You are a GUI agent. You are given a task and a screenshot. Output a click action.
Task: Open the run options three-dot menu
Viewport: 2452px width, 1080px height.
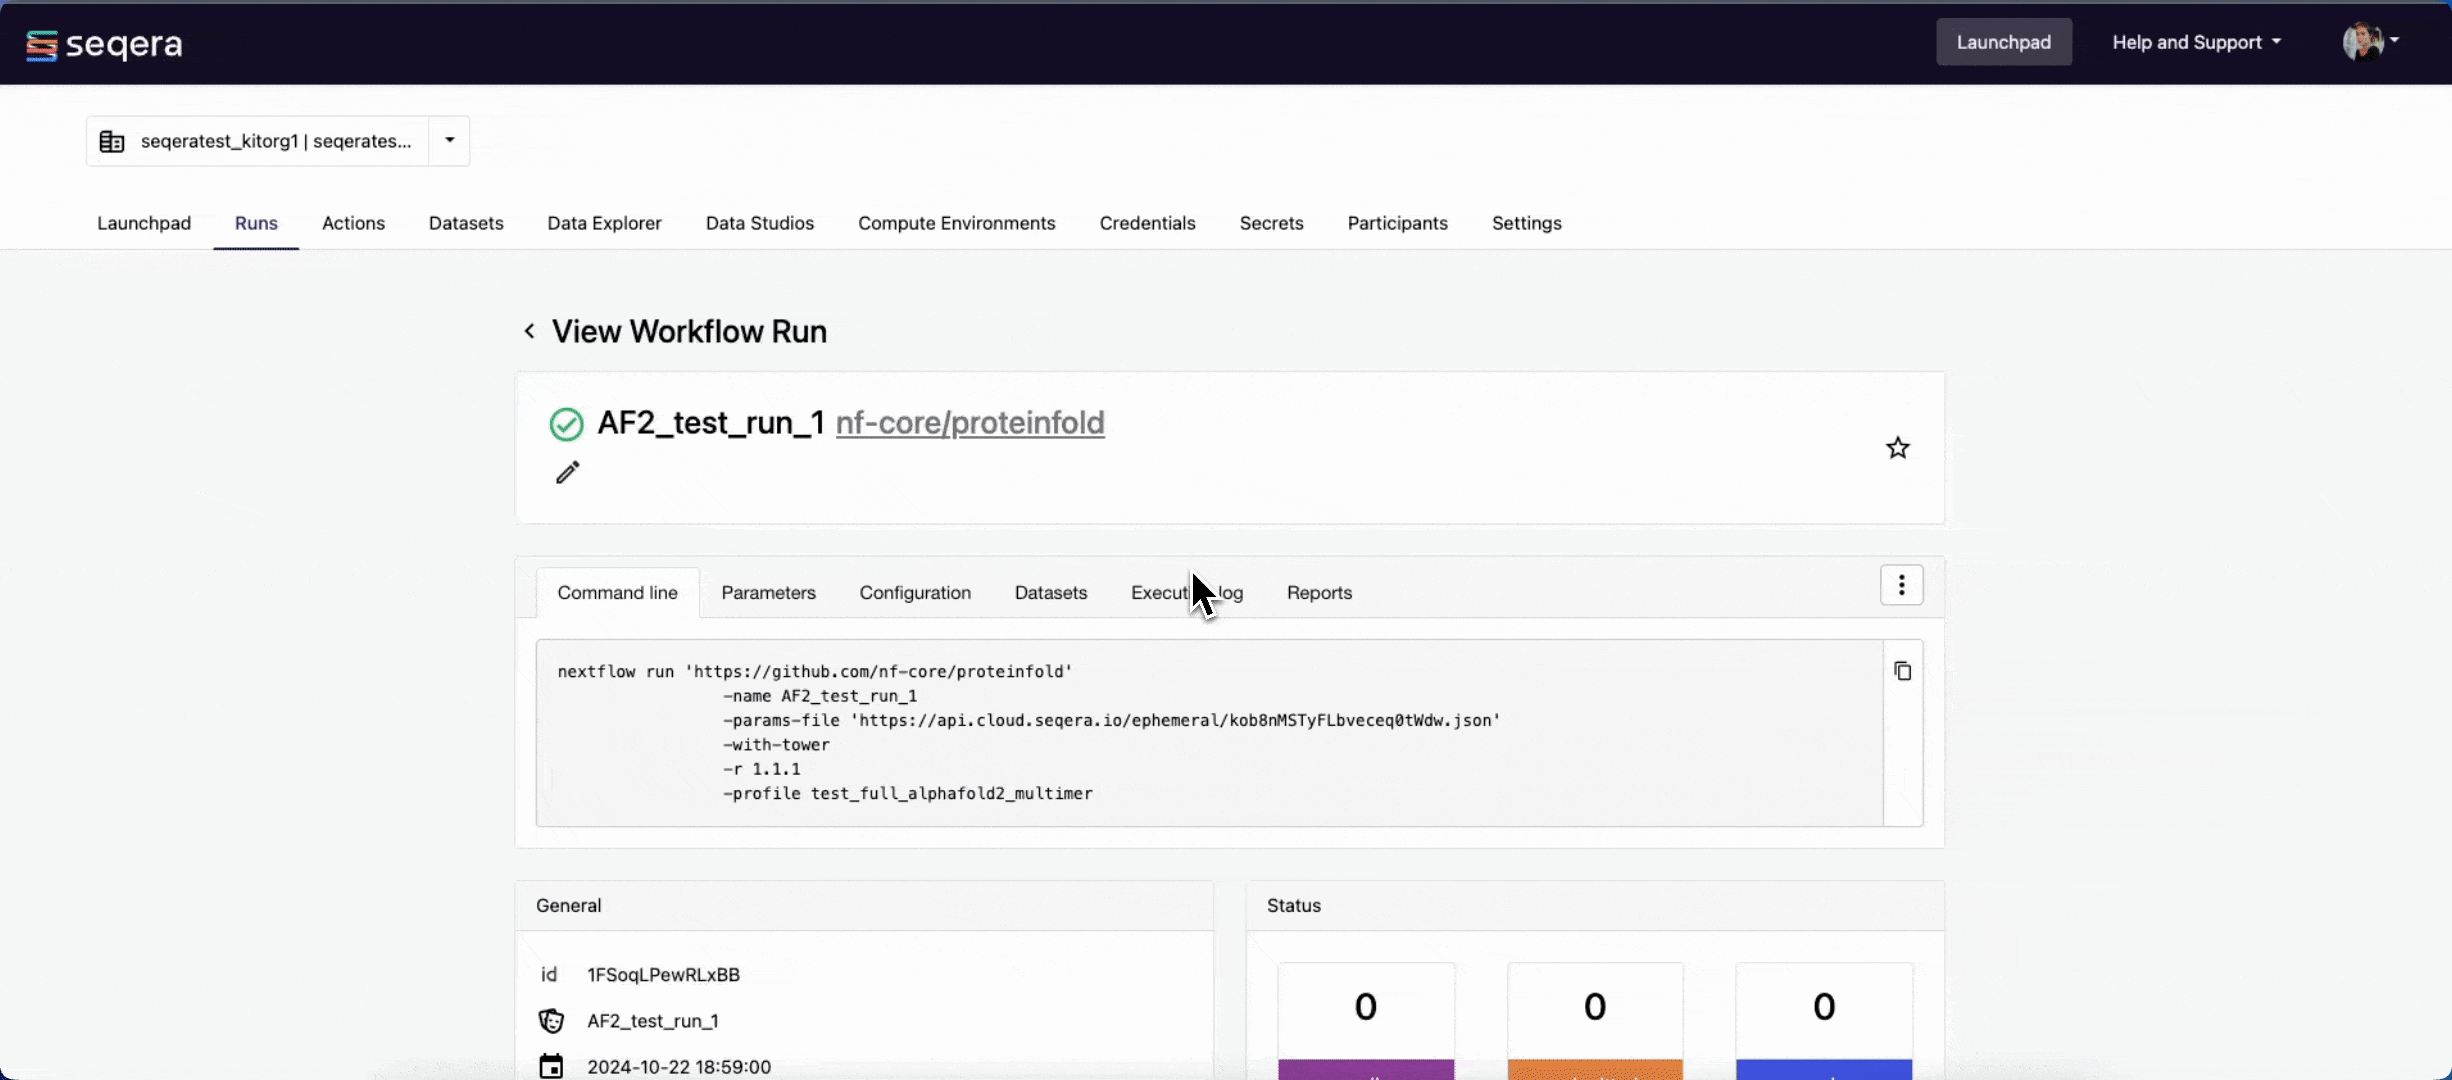[x=1901, y=584]
